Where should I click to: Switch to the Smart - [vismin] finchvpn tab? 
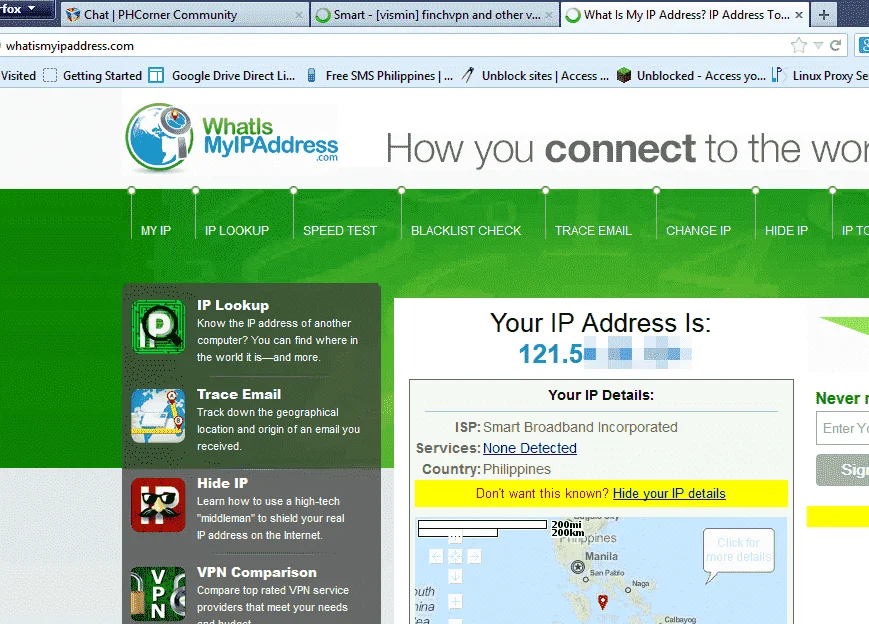coord(437,15)
